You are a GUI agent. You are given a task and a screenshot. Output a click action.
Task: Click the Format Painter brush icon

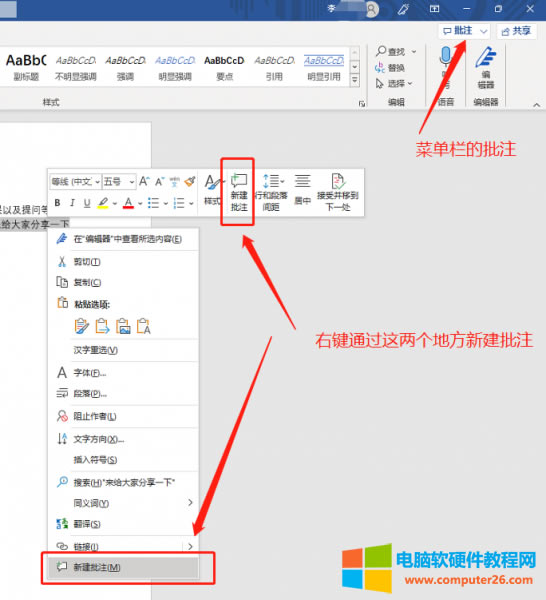pos(190,181)
